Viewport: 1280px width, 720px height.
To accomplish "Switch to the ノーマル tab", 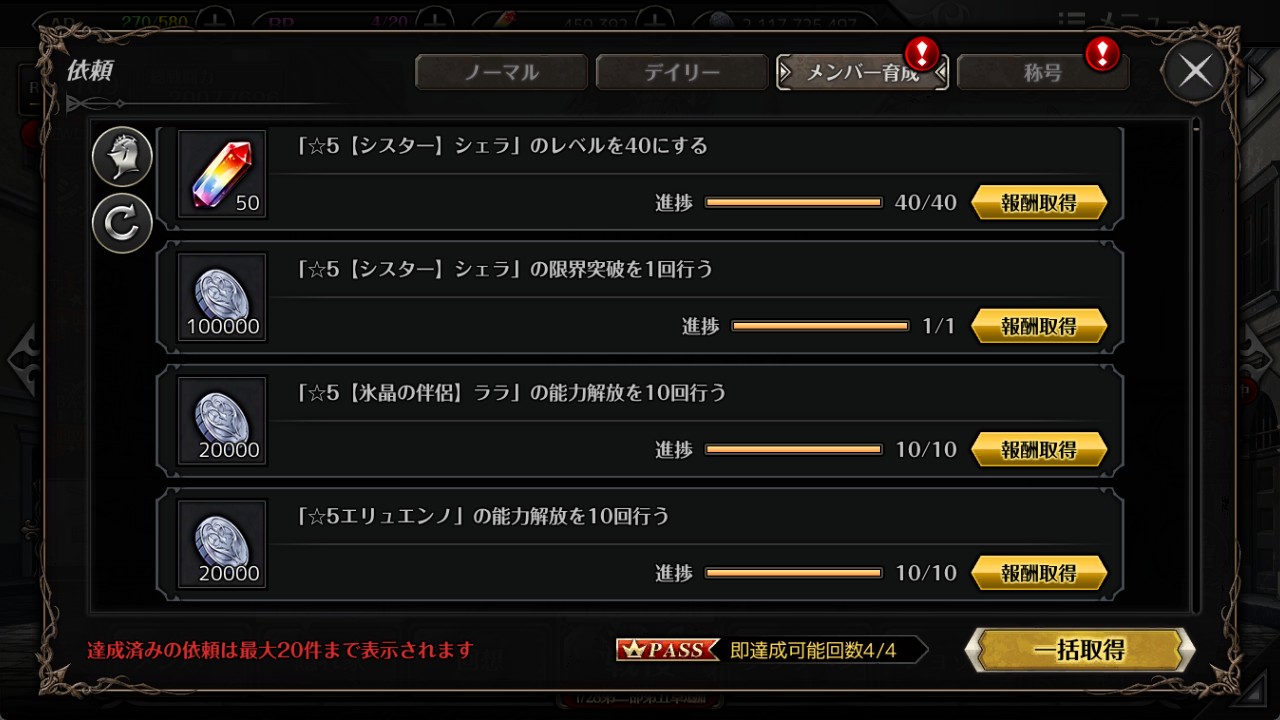I will 501,72.
